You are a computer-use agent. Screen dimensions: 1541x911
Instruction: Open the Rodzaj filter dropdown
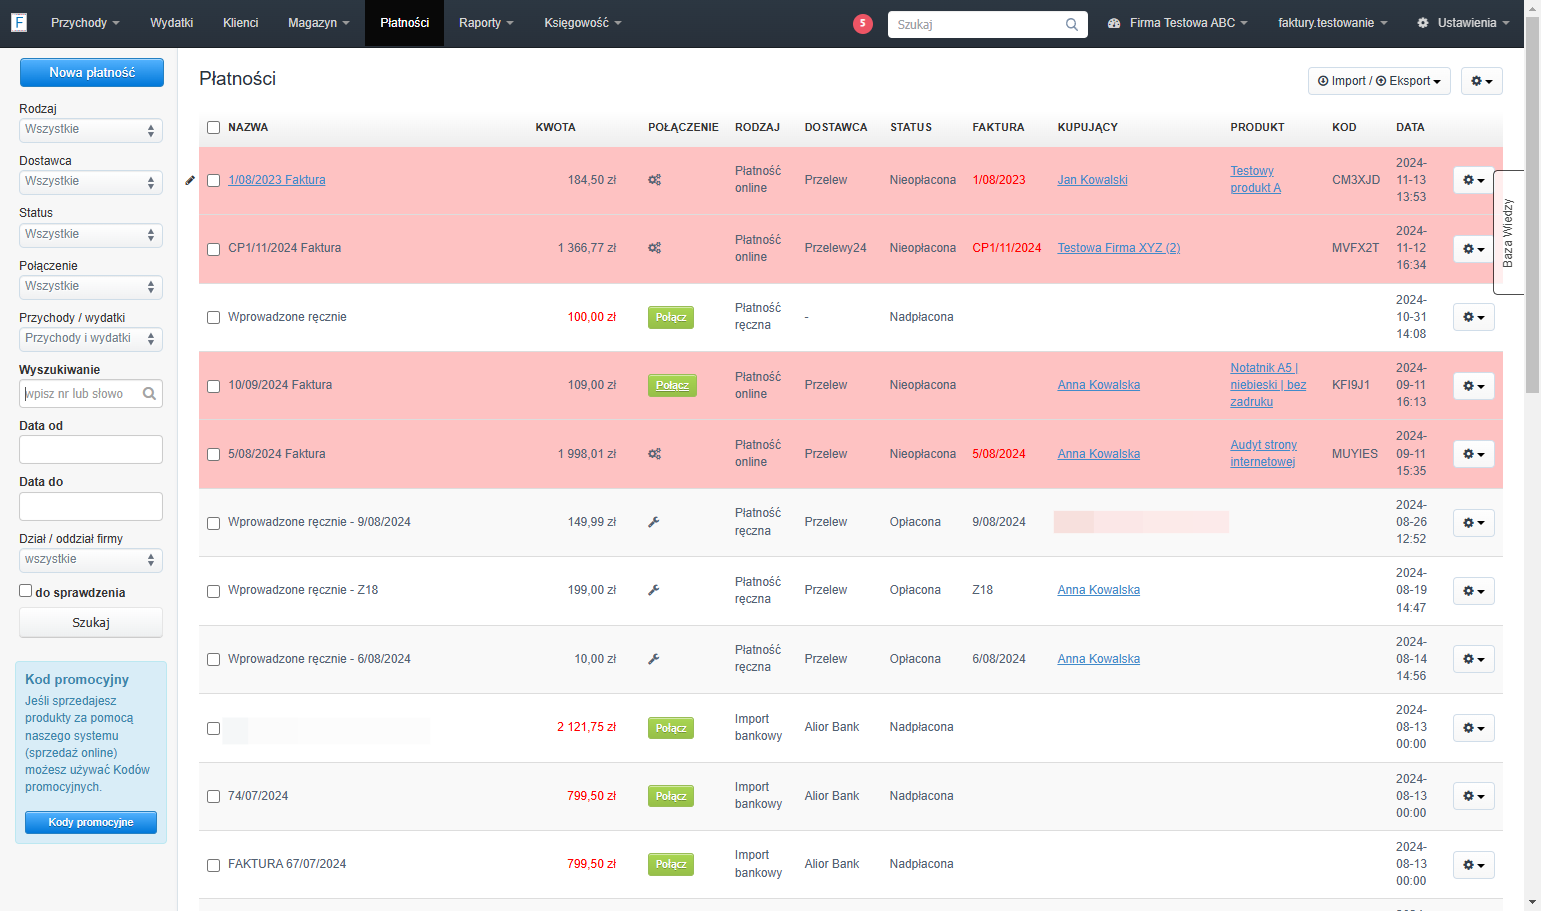(x=91, y=130)
